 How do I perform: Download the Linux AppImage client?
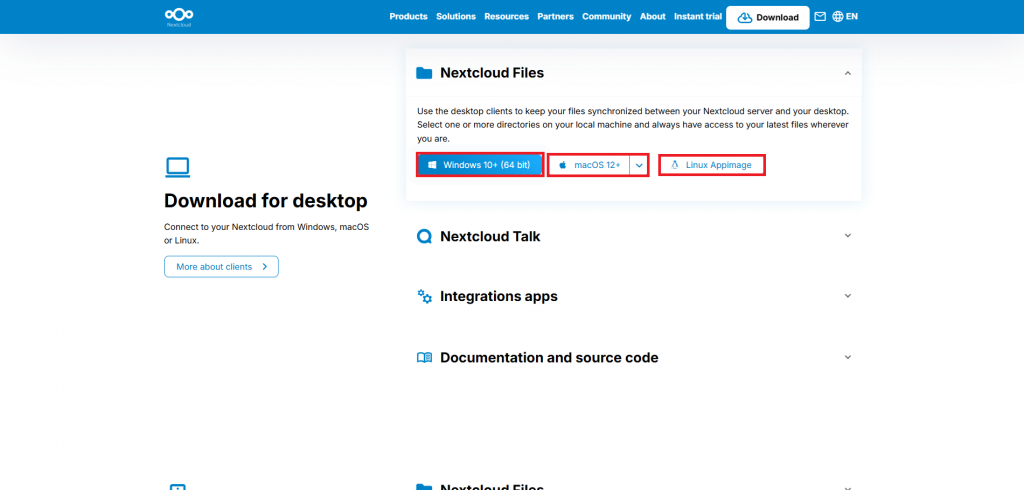pyautogui.click(x=712, y=165)
